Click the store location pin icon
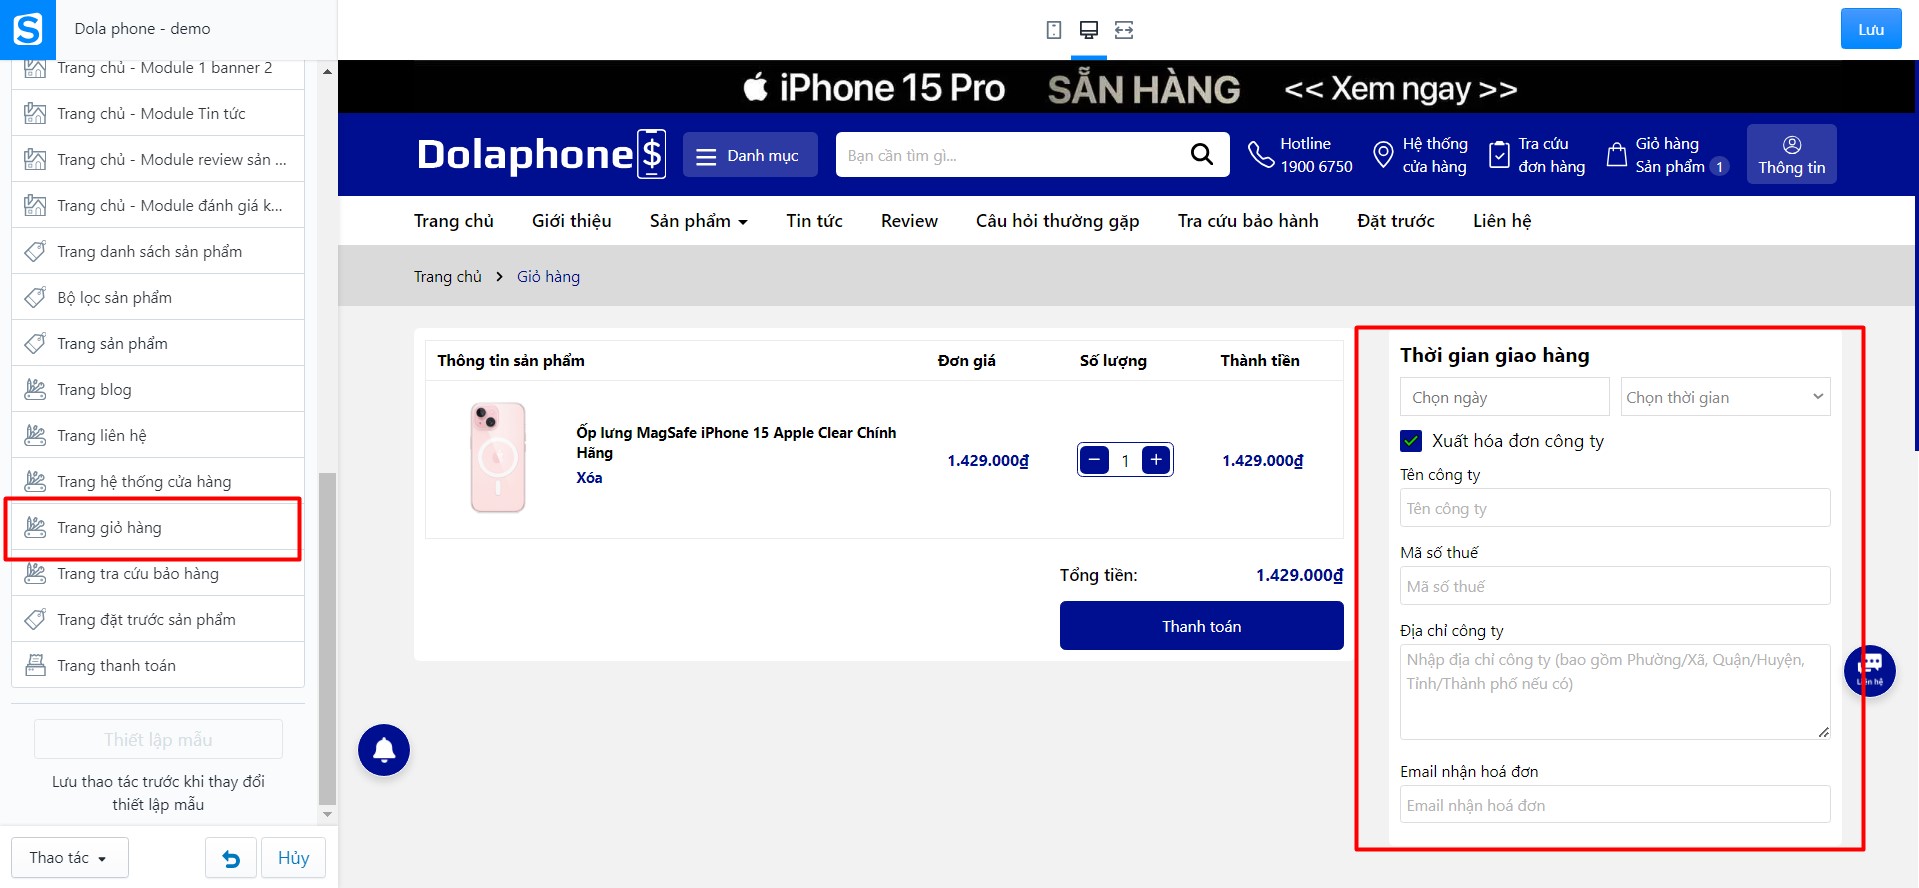Viewport: 1919px width, 888px height. point(1383,154)
